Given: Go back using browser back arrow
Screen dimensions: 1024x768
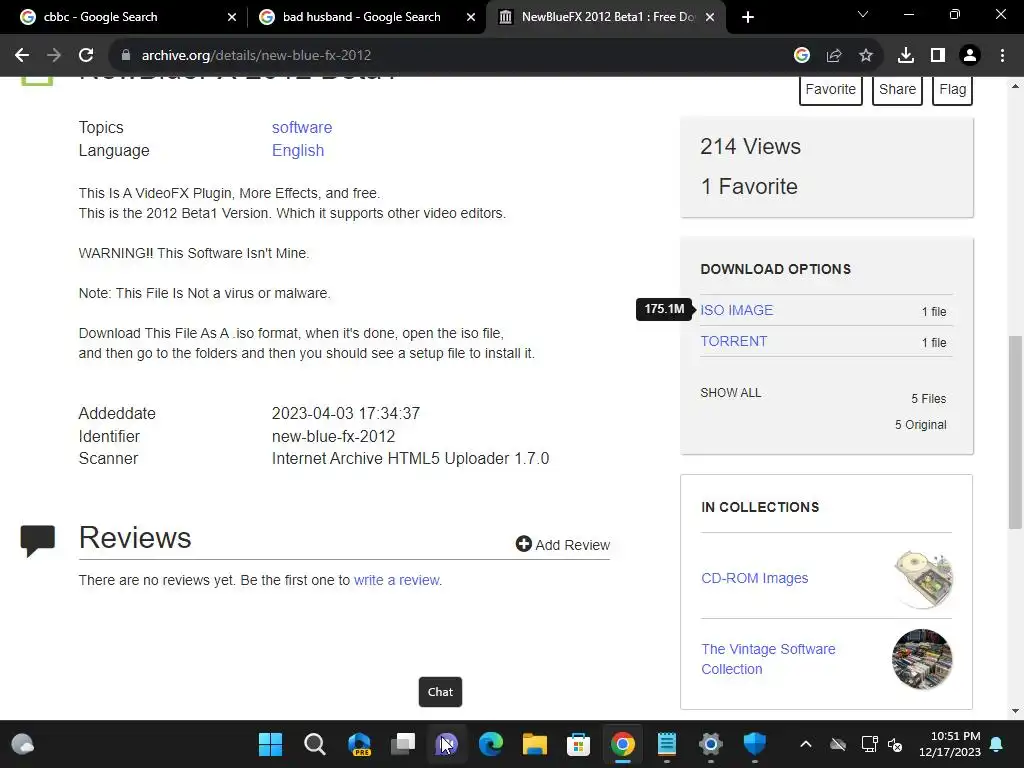Looking at the screenshot, I should tap(22, 56).
